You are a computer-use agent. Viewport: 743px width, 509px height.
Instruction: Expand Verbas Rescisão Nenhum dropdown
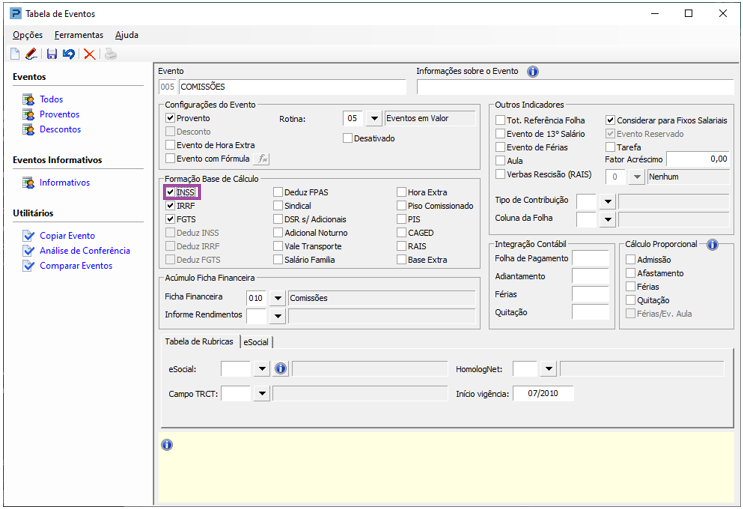(x=637, y=177)
